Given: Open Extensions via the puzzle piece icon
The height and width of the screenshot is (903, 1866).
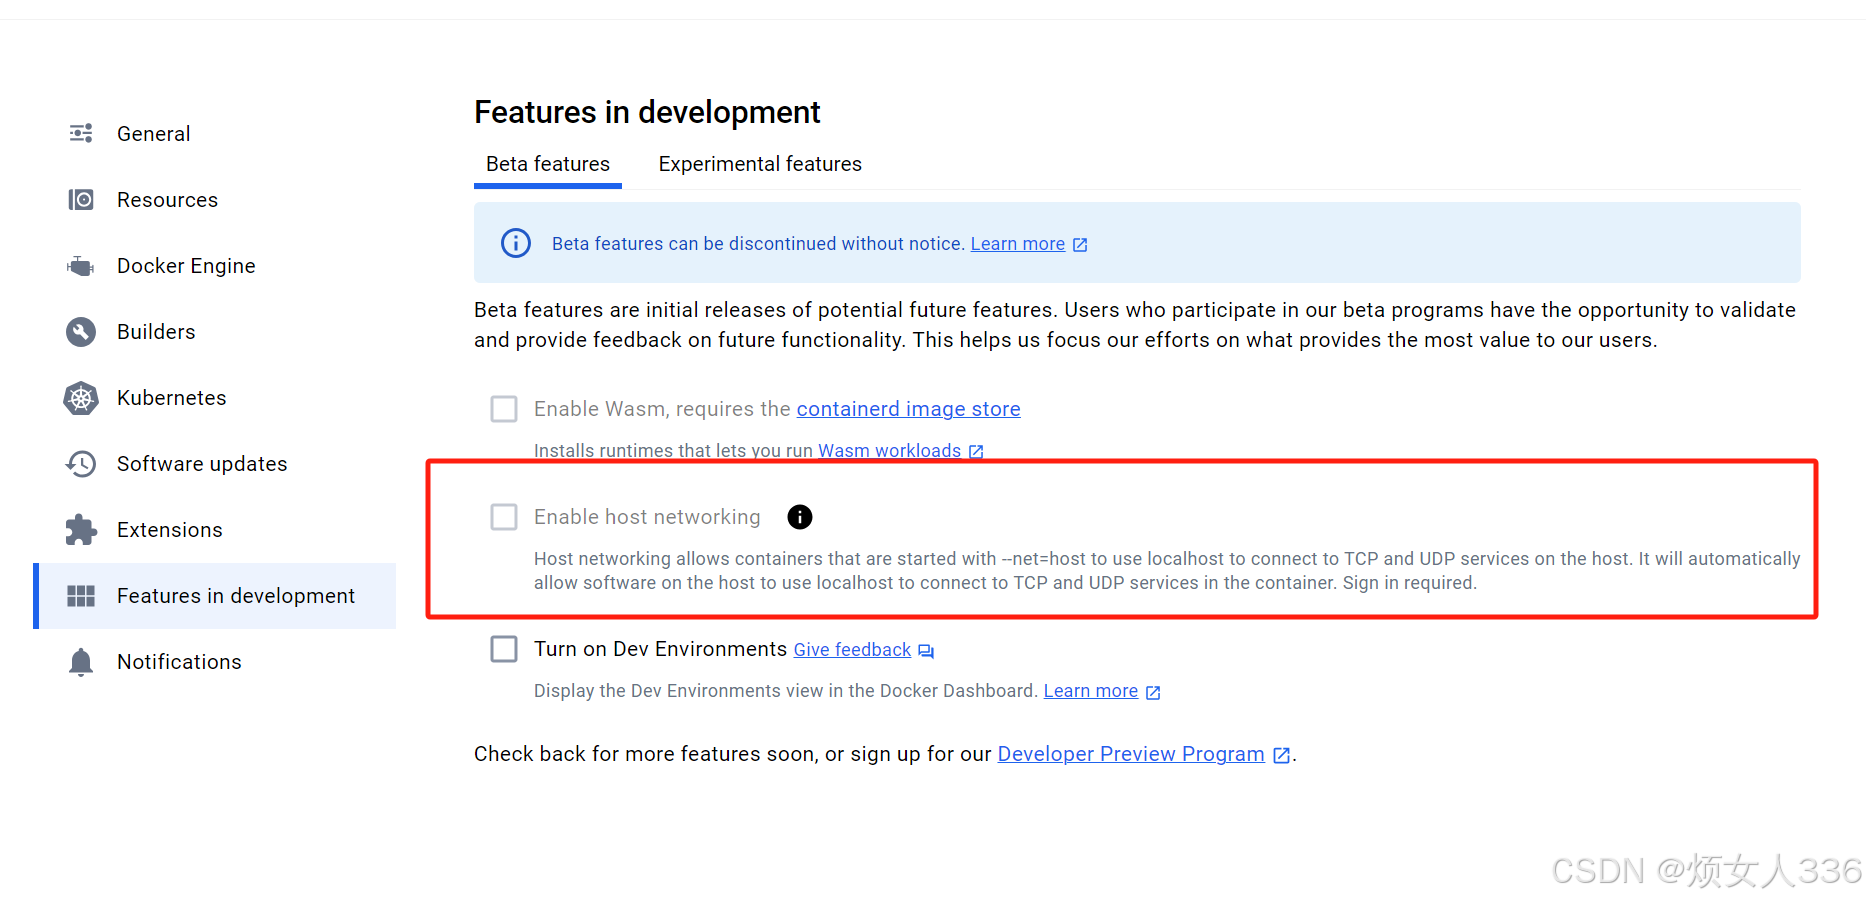Looking at the screenshot, I should tap(80, 529).
